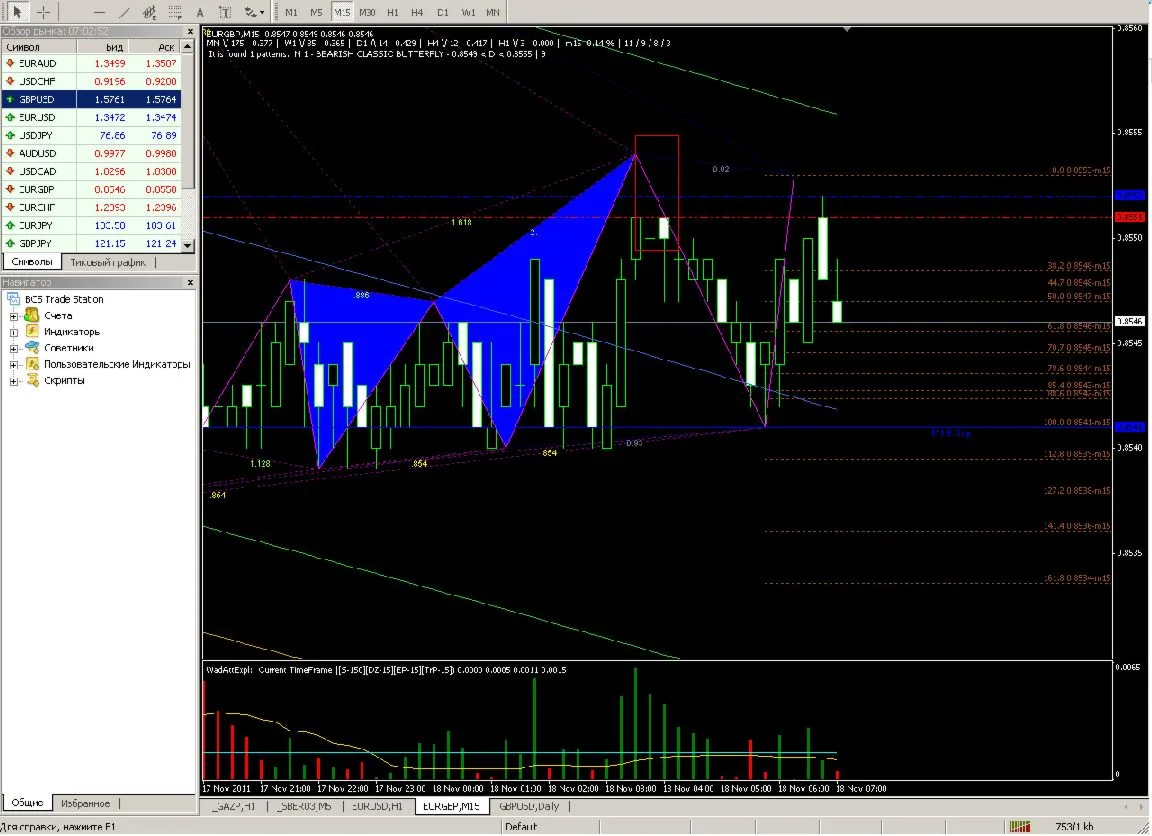
Task: Click the GBPUSD up-arrow icon
Action: pos(10,99)
